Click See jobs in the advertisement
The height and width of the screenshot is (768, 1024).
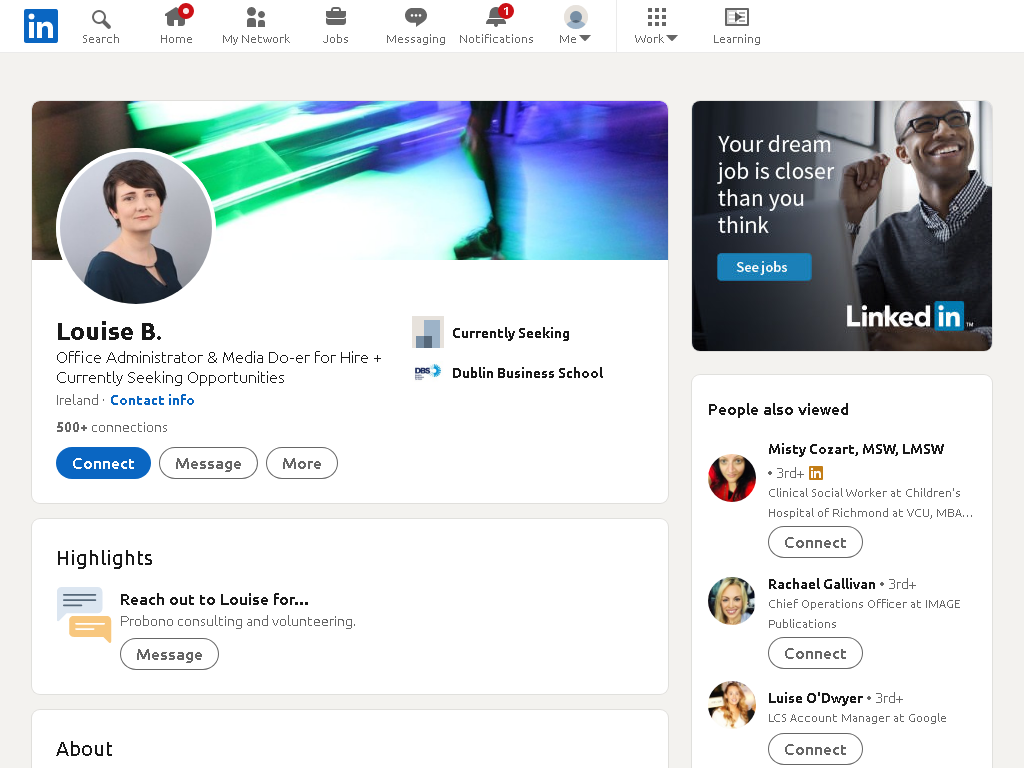click(764, 267)
